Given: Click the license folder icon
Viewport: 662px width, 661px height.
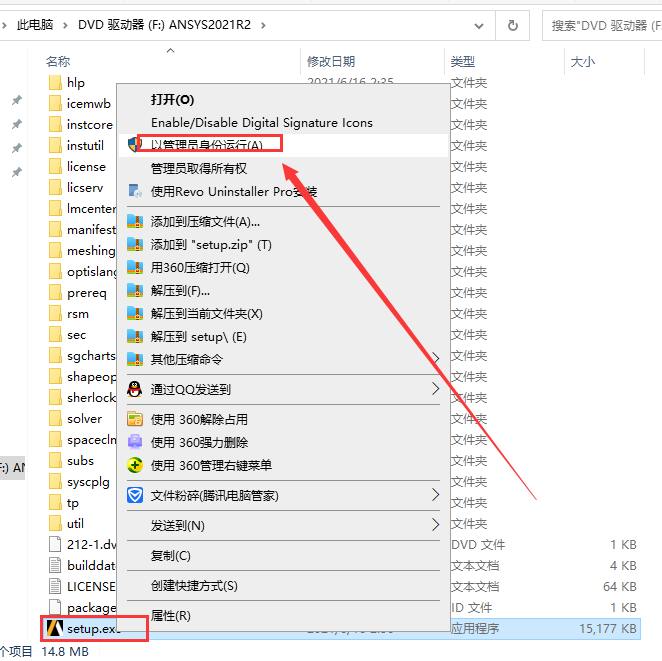Looking at the screenshot, I should 55,166.
